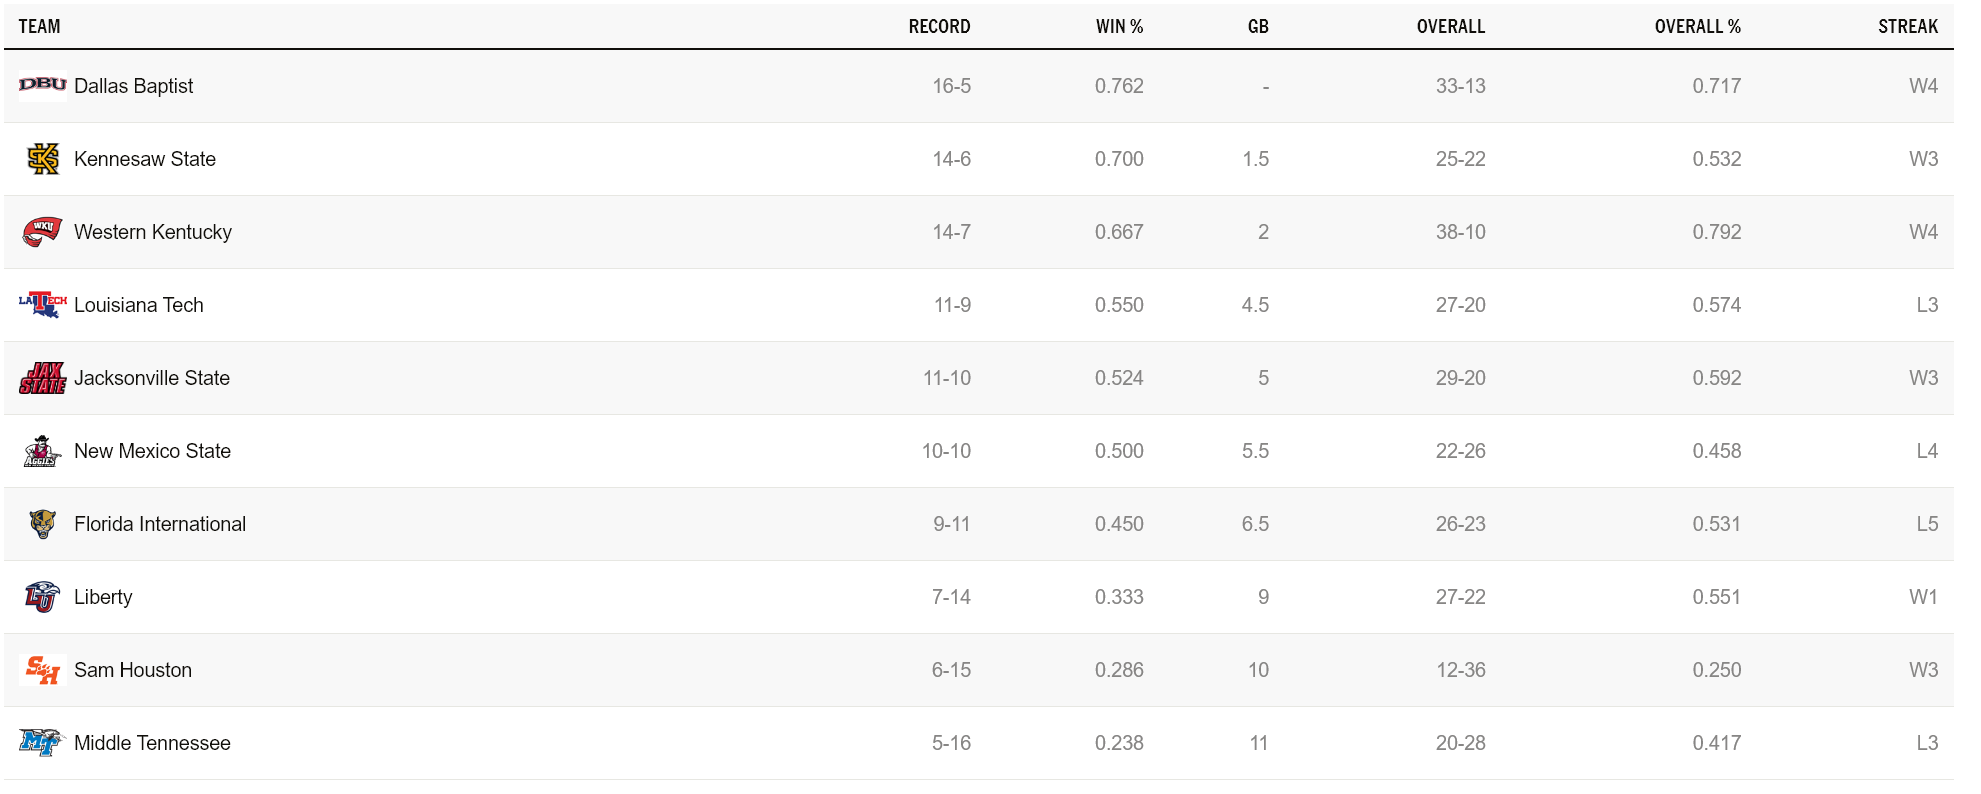1981x794 pixels.
Task: Click the Jax State logo icon
Action: coord(43,378)
